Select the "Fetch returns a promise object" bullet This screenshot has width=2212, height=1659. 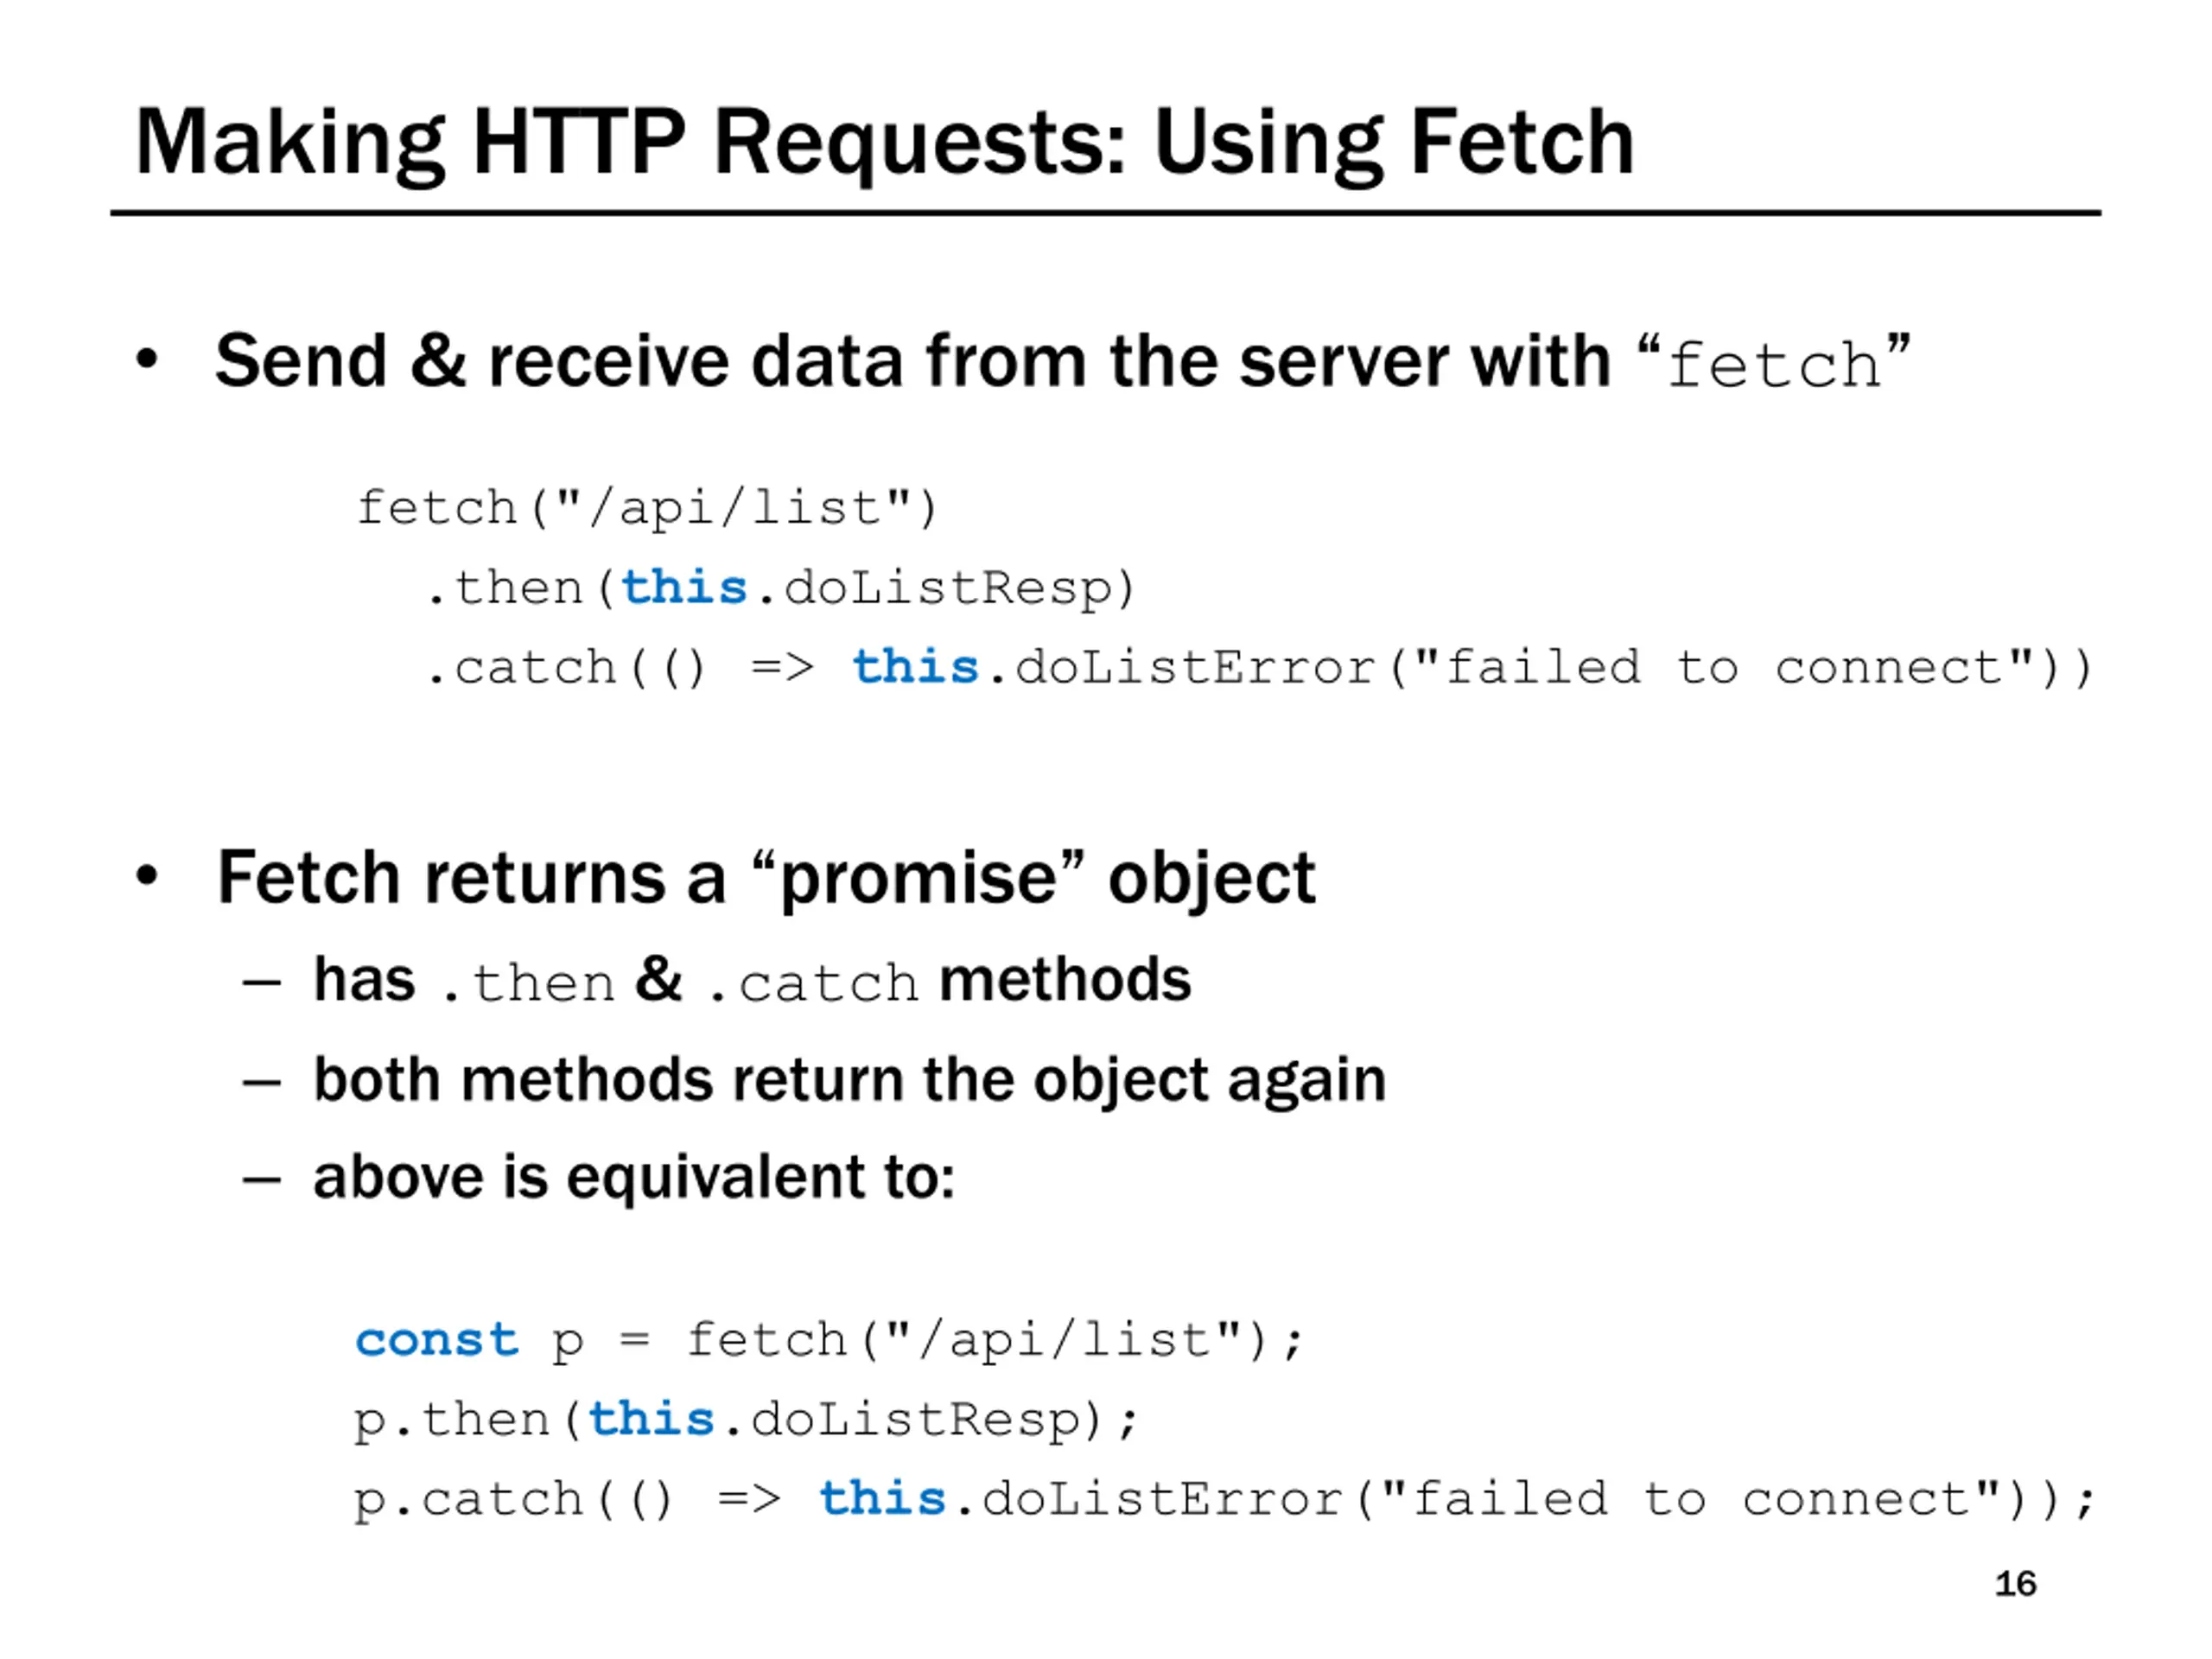click(765, 878)
